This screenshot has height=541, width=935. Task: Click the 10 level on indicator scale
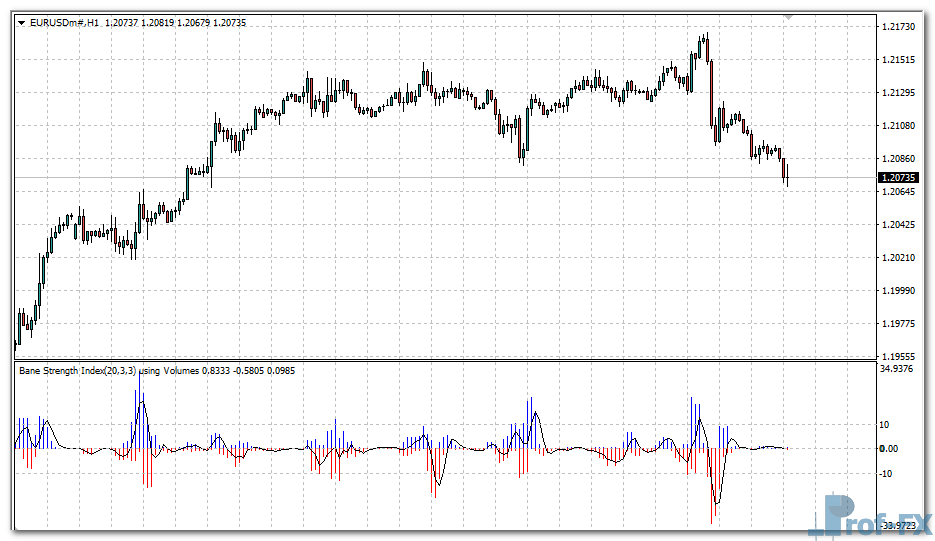click(885, 424)
